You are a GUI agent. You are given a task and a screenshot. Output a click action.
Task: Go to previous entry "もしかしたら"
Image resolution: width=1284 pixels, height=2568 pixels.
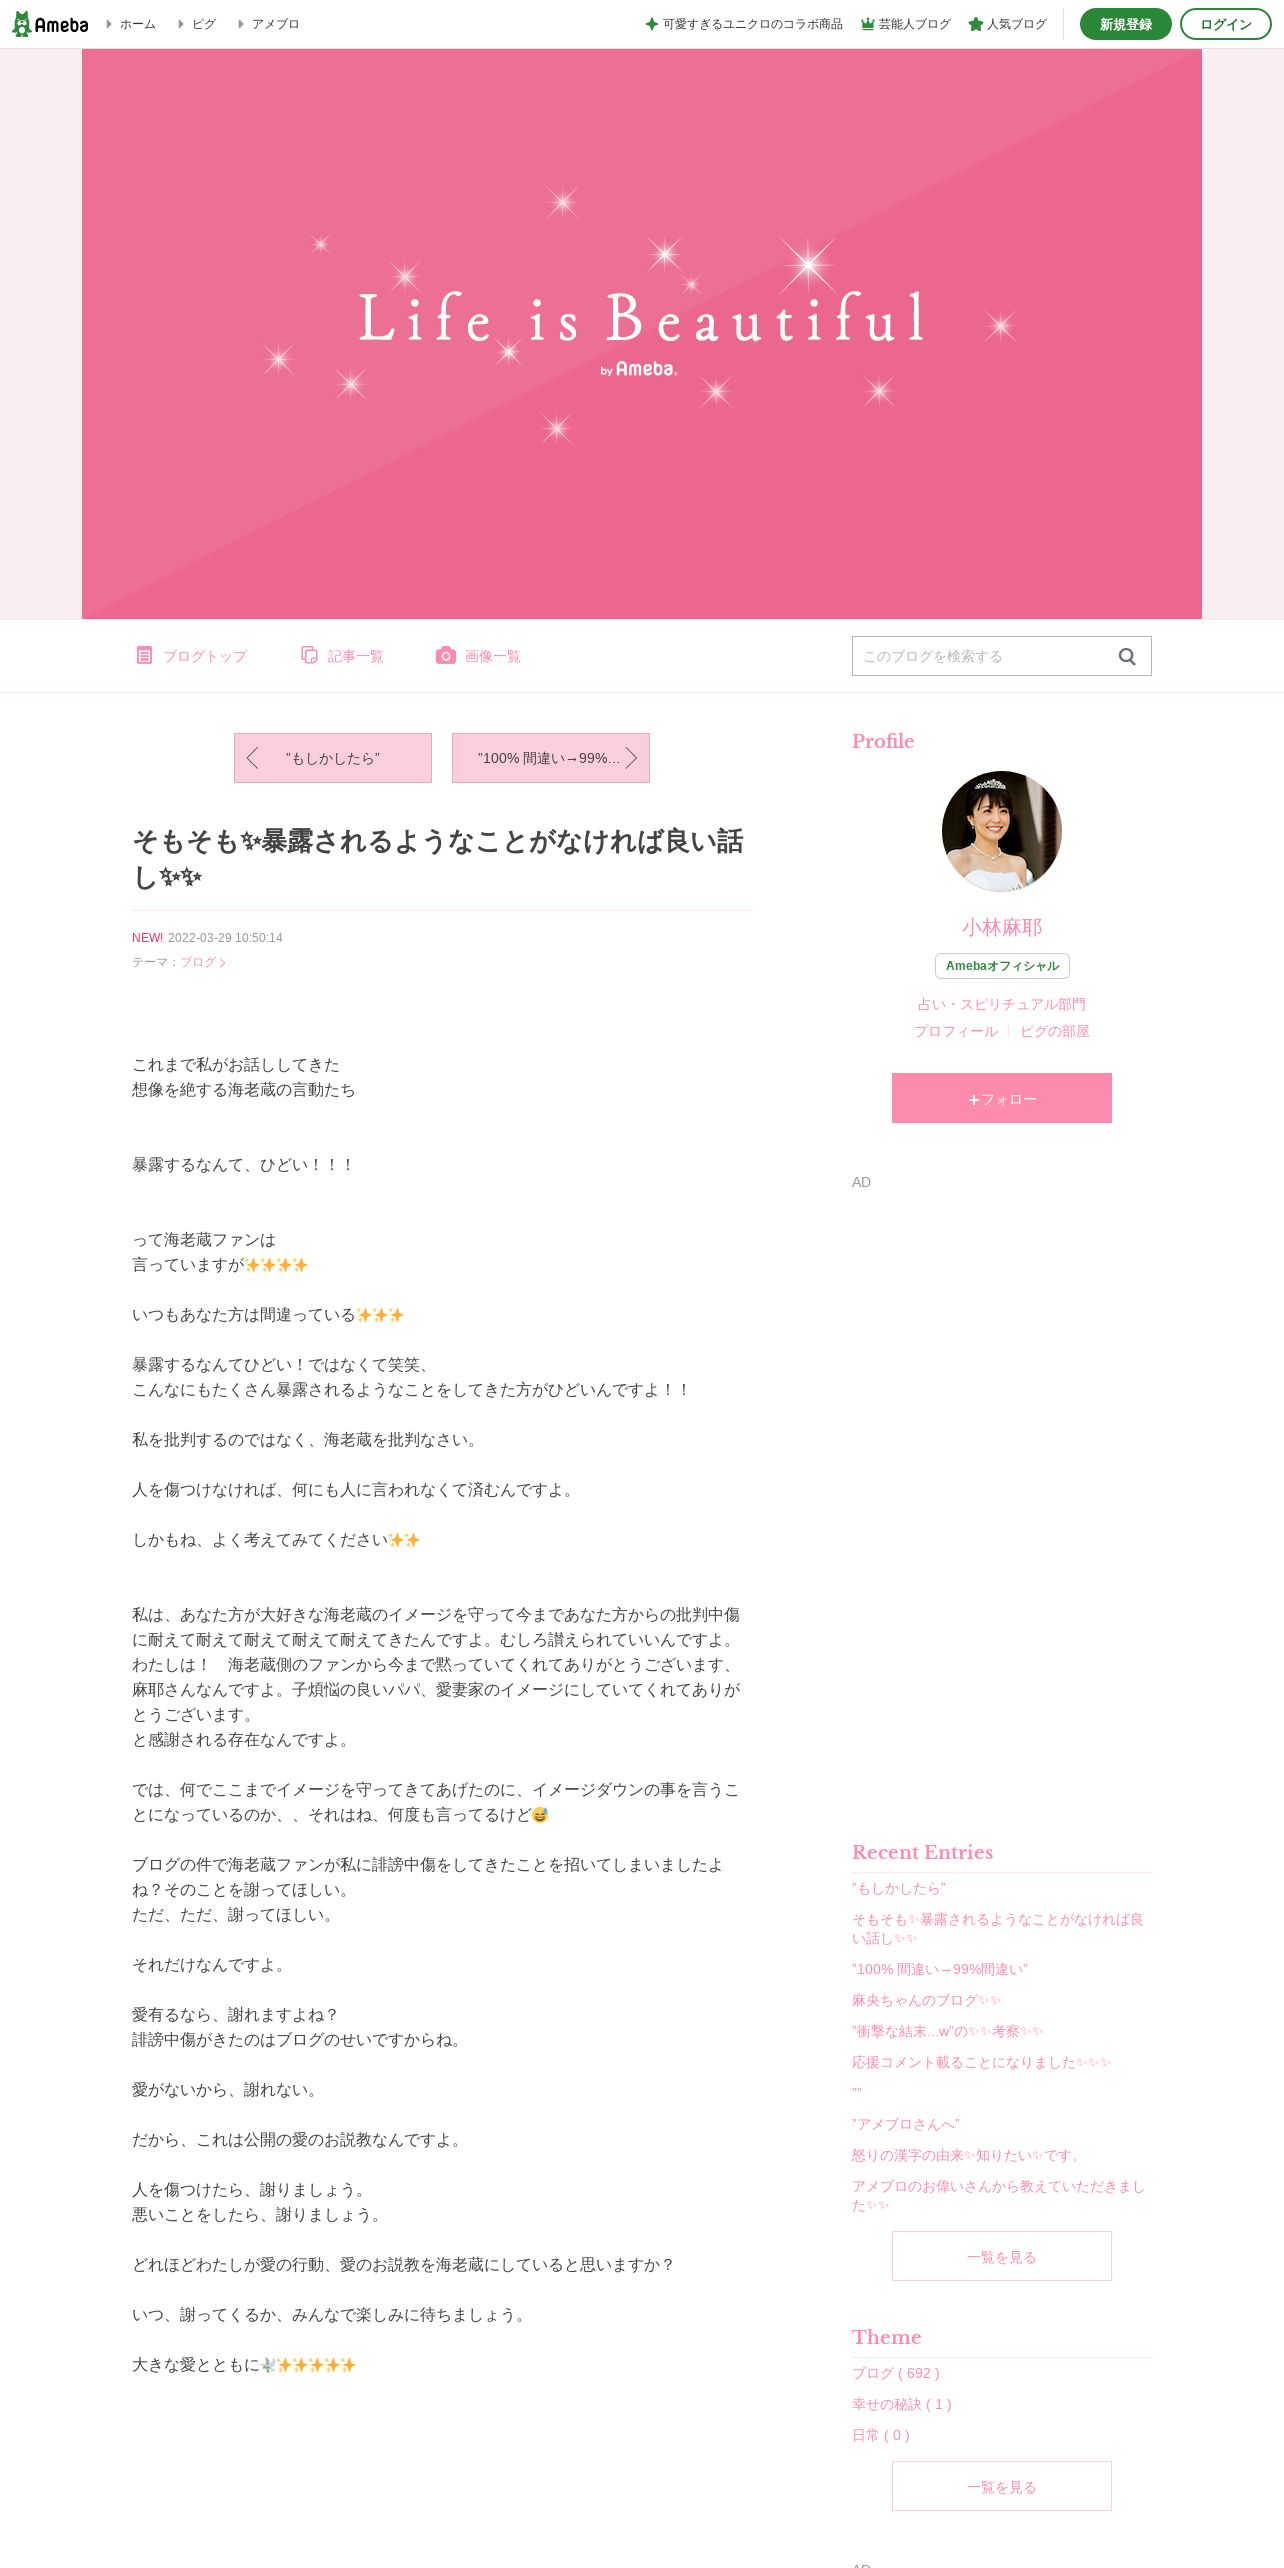333,758
